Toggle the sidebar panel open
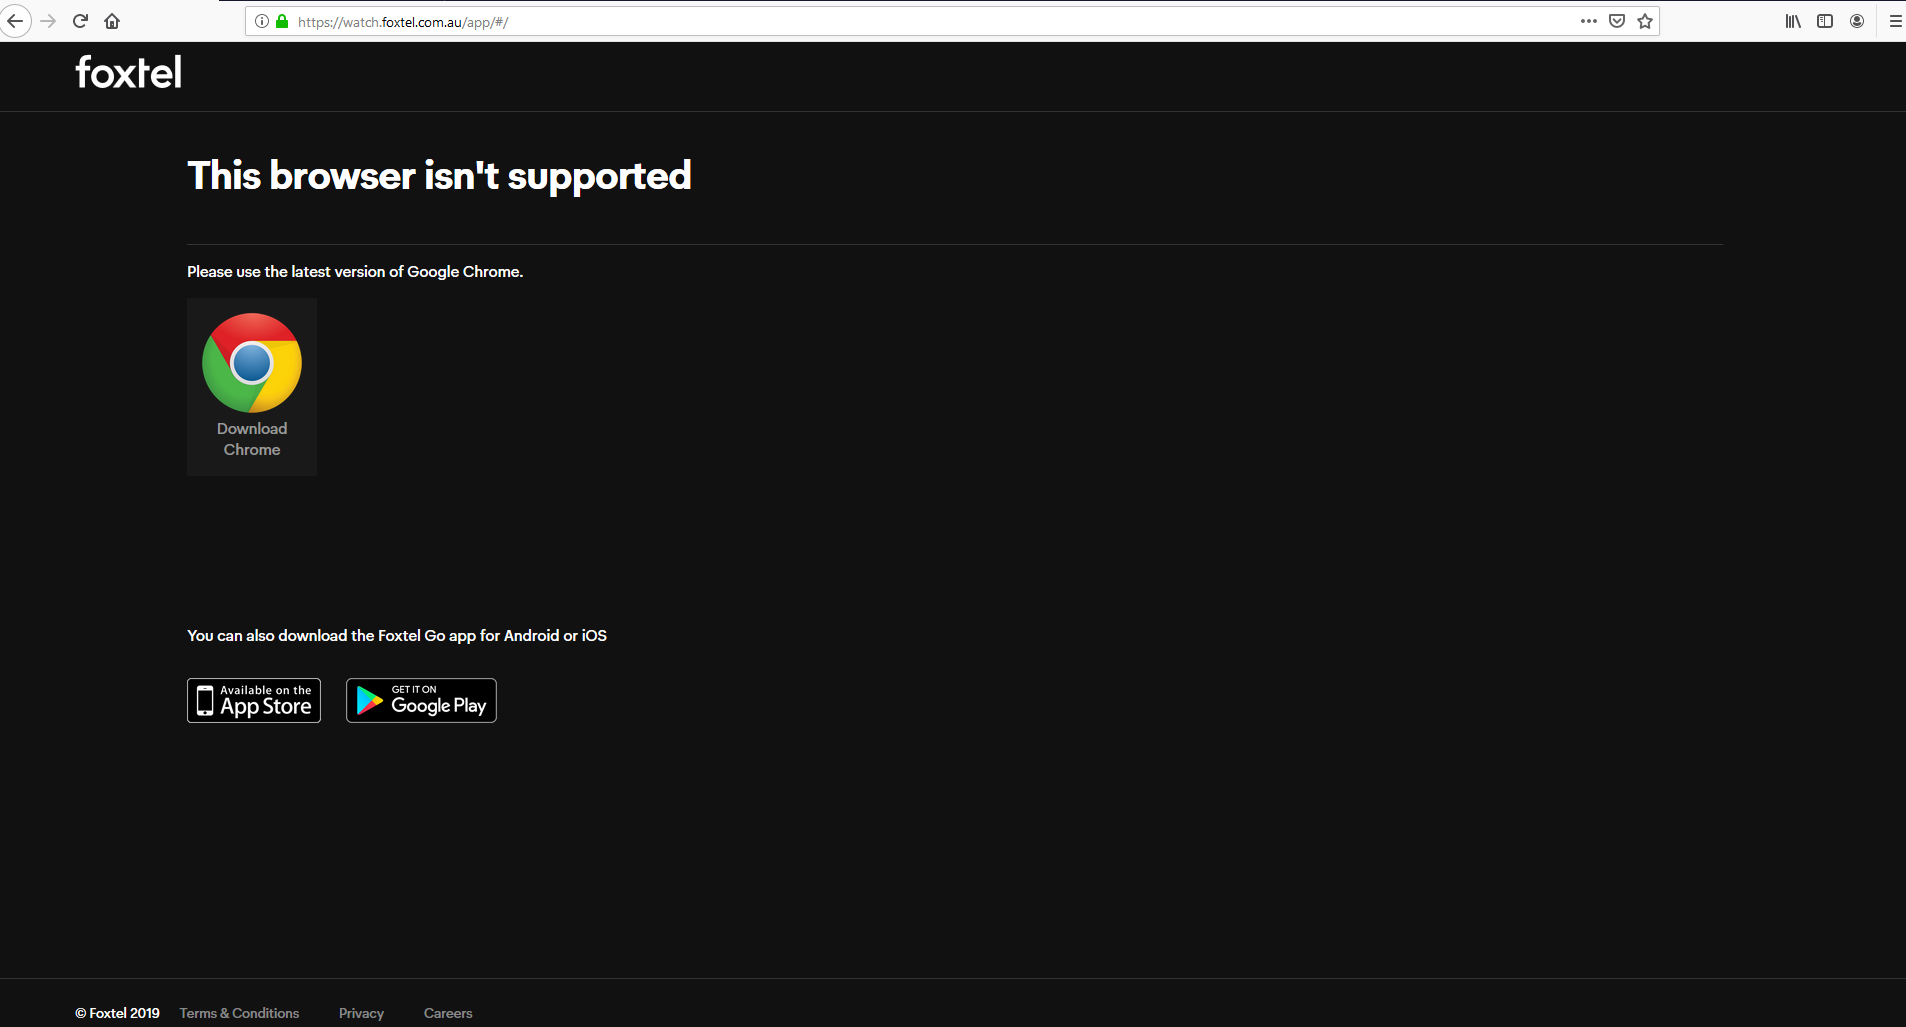The height and width of the screenshot is (1027, 1906). 1823,21
